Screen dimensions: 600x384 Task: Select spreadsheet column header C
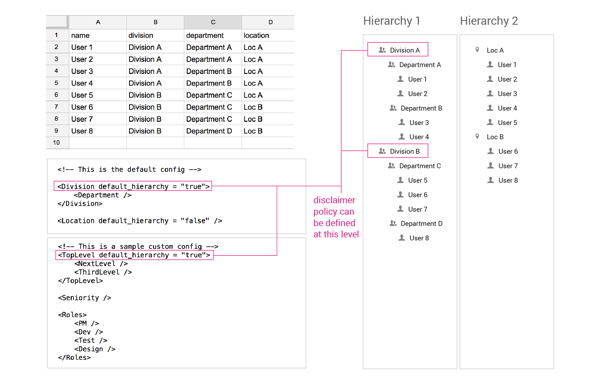213,22
